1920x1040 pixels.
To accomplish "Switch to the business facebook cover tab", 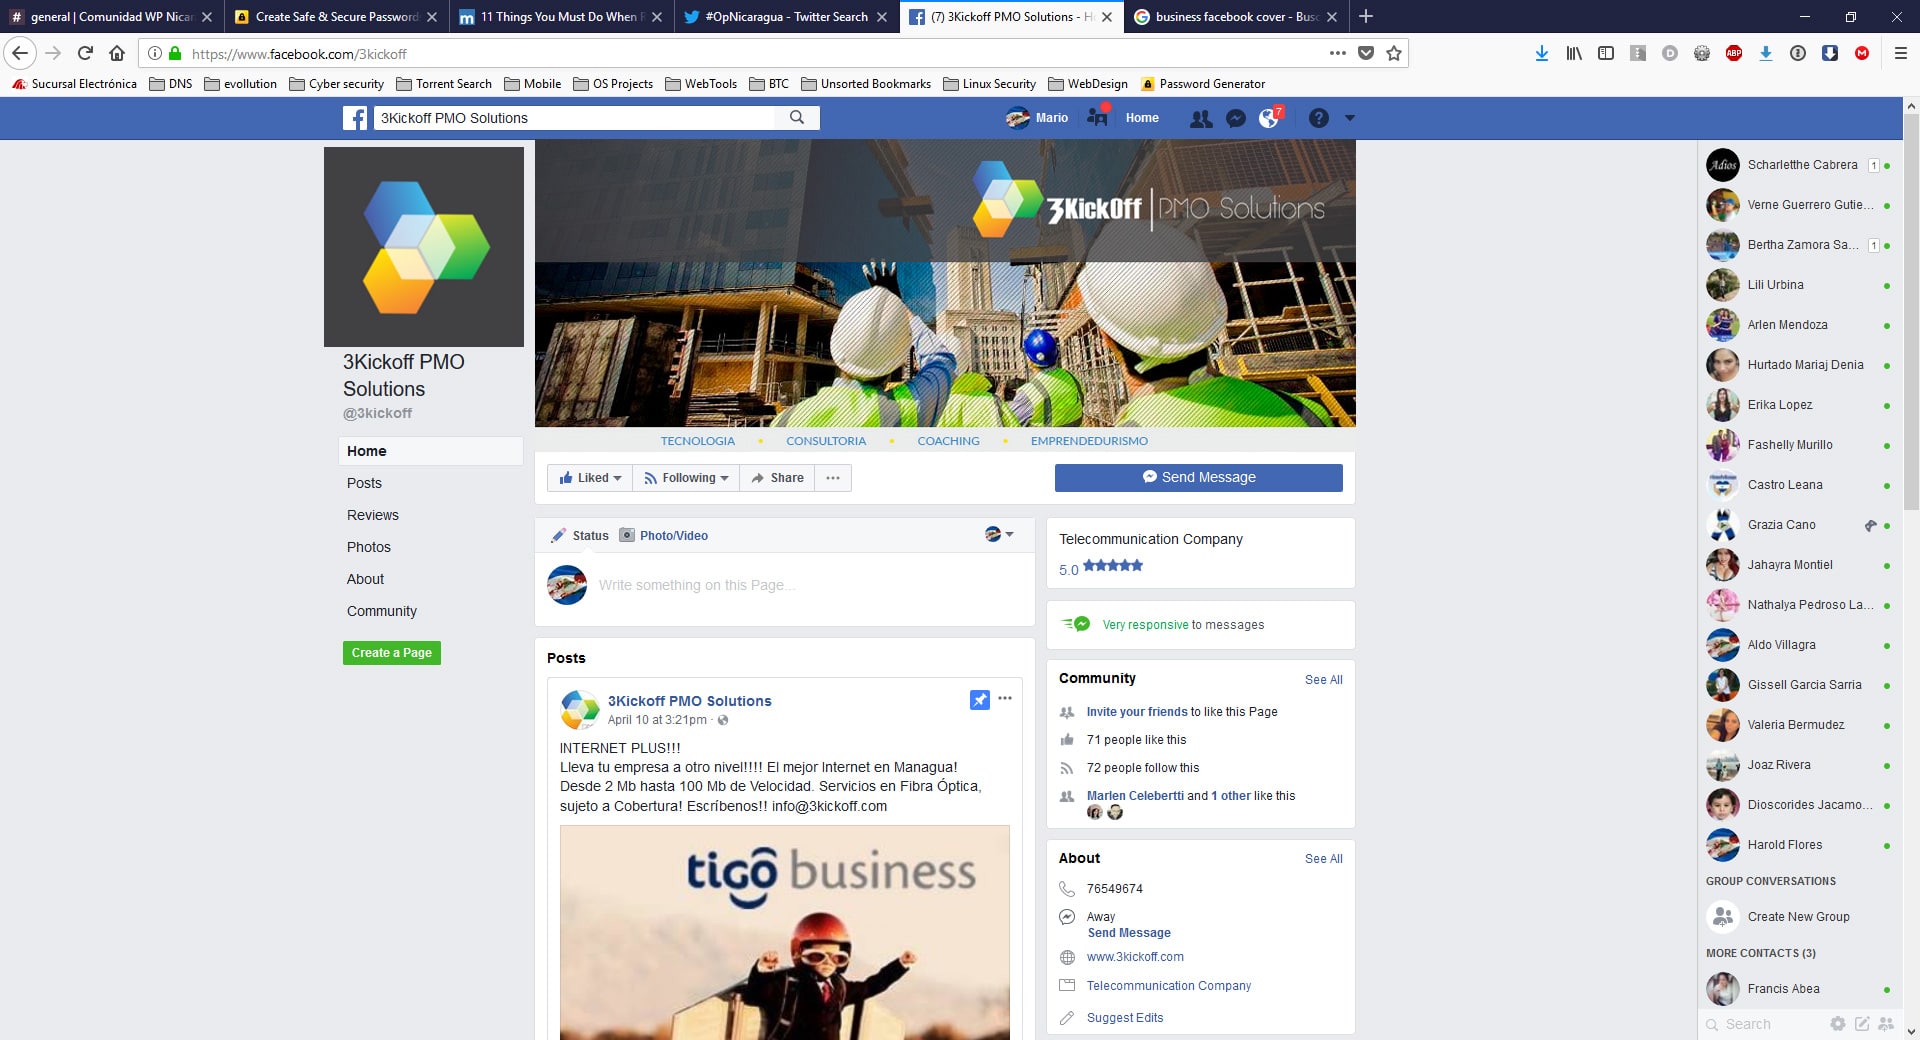I will tap(1235, 16).
